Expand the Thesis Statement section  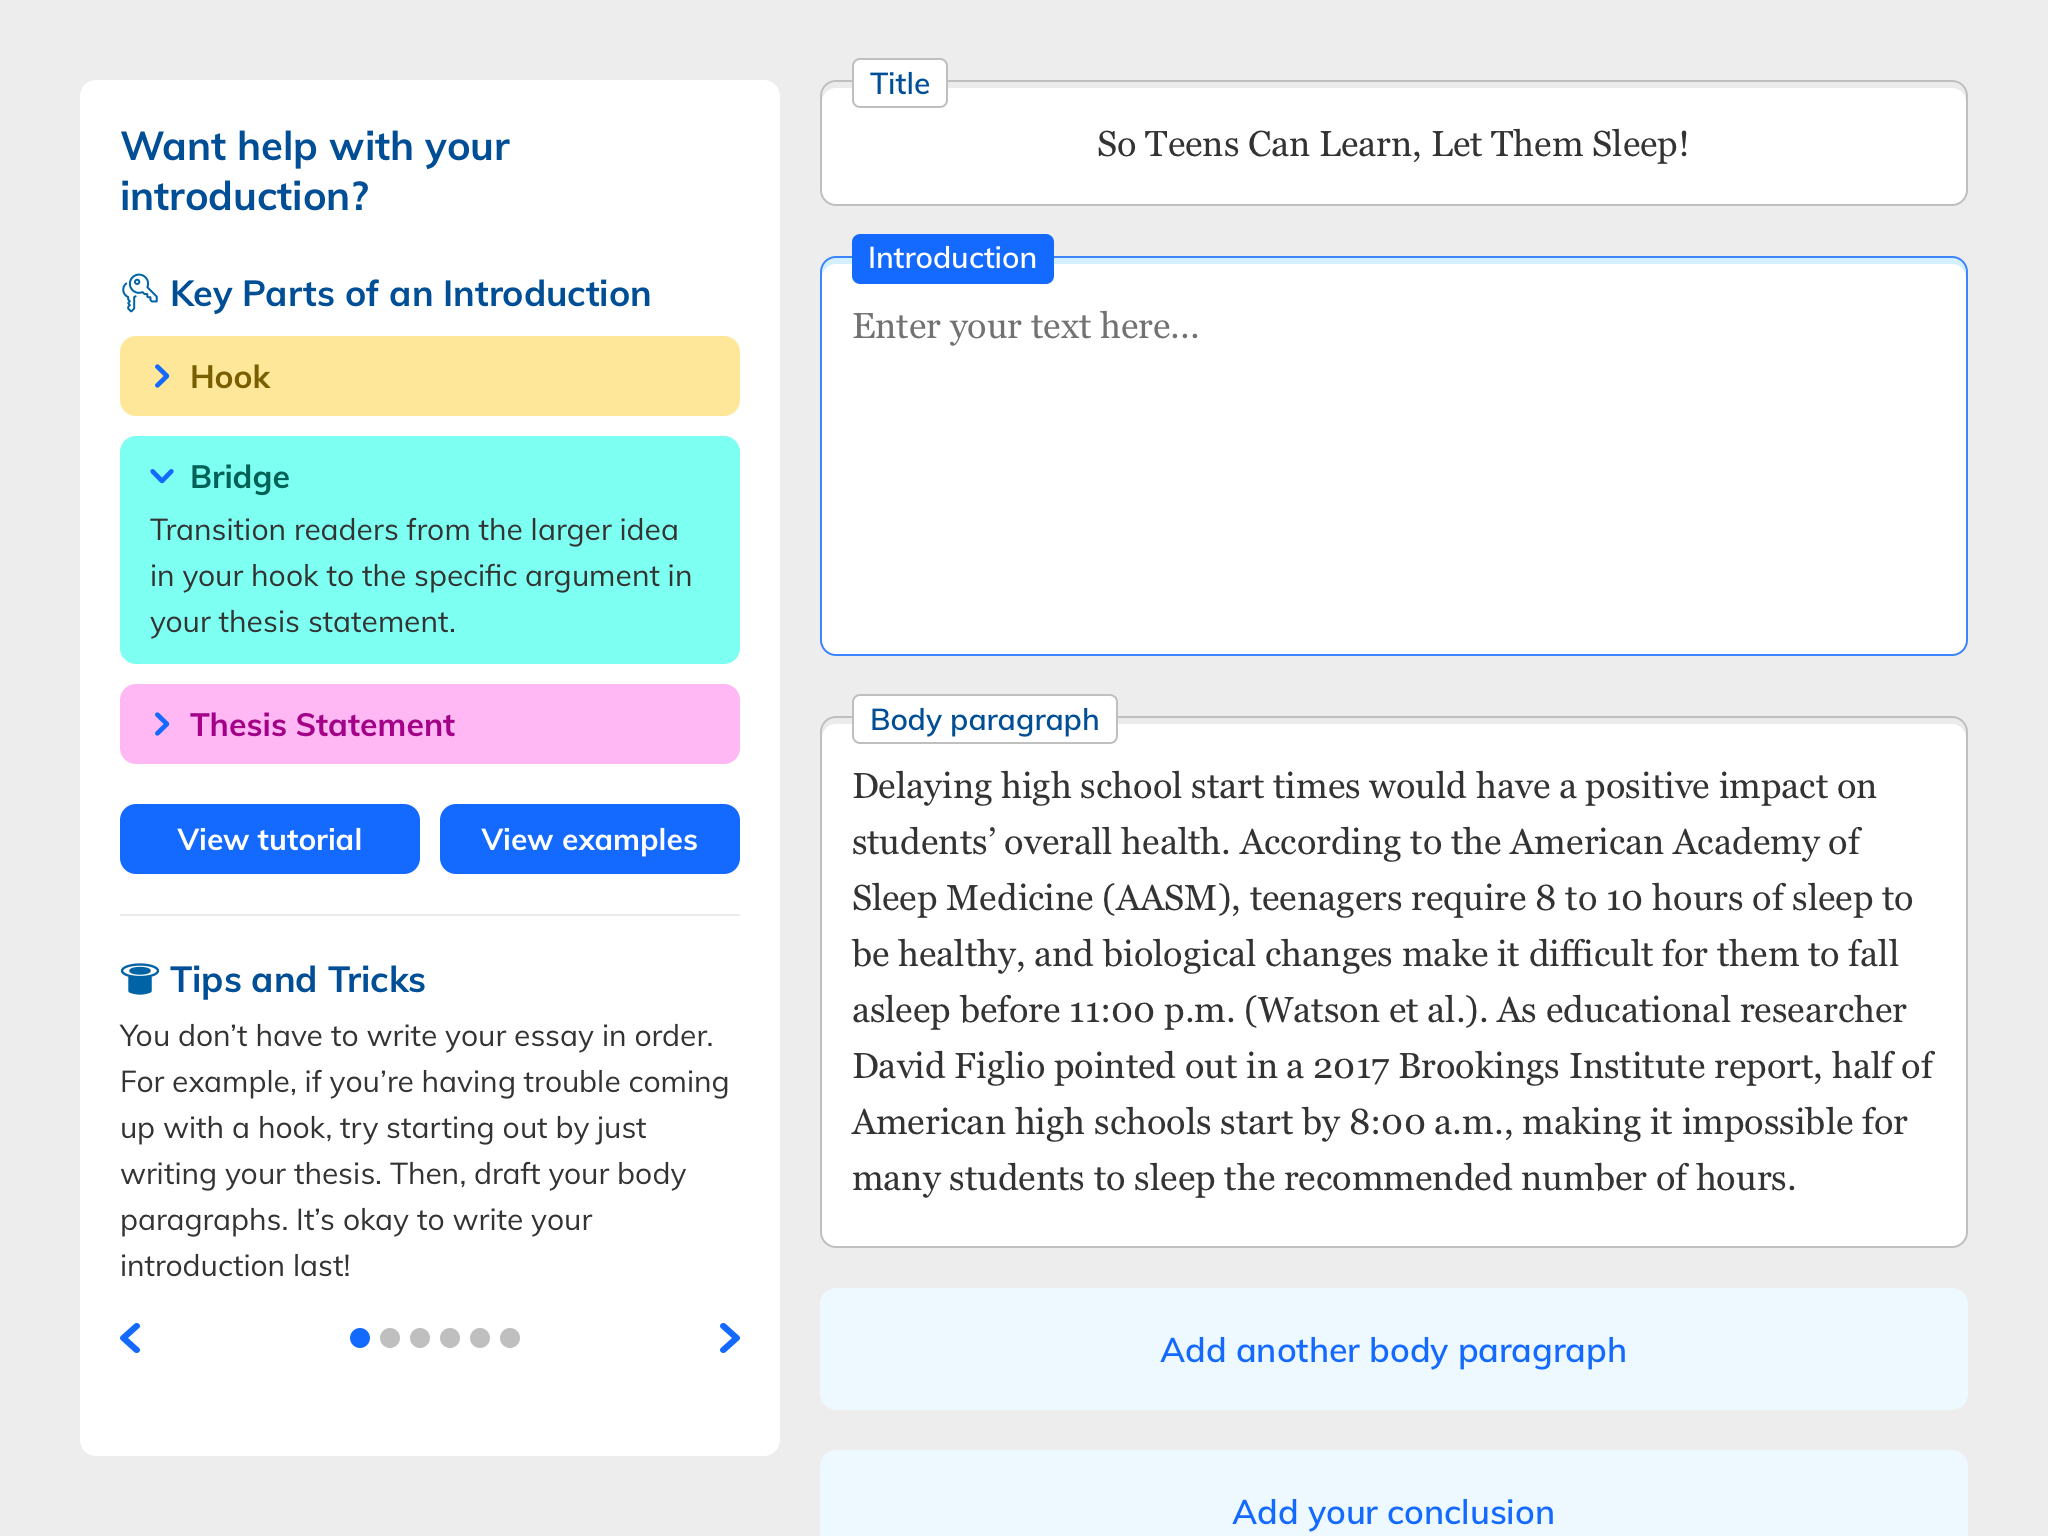(x=429, y=724)
